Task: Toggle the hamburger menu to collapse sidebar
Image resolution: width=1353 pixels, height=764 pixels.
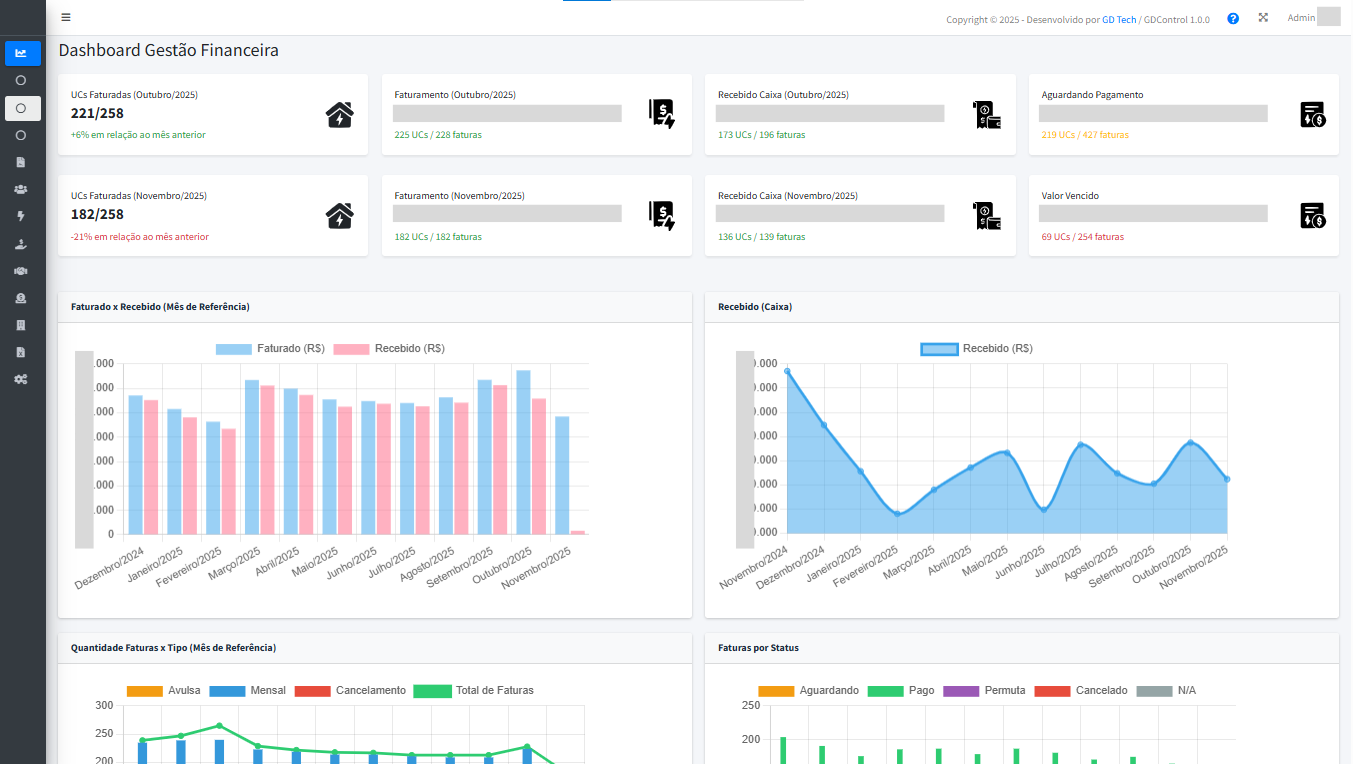Action: click(66, 17)
